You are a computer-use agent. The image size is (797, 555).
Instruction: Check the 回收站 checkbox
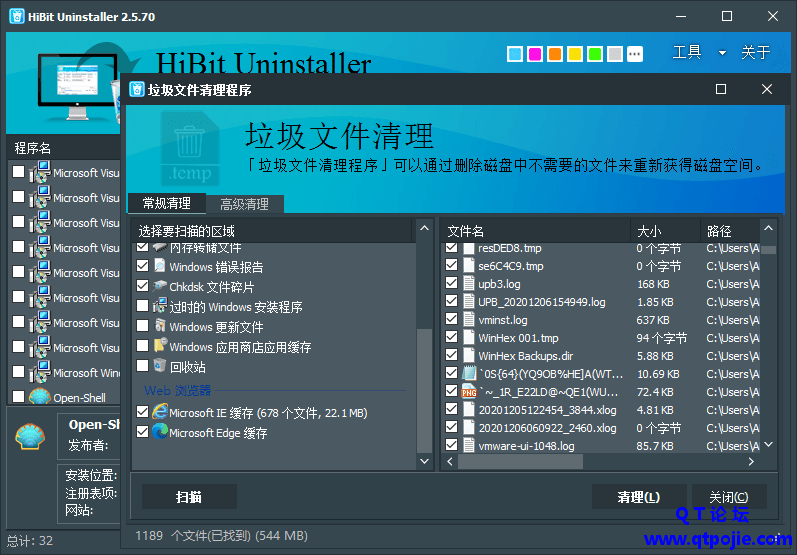pos(143,366)
